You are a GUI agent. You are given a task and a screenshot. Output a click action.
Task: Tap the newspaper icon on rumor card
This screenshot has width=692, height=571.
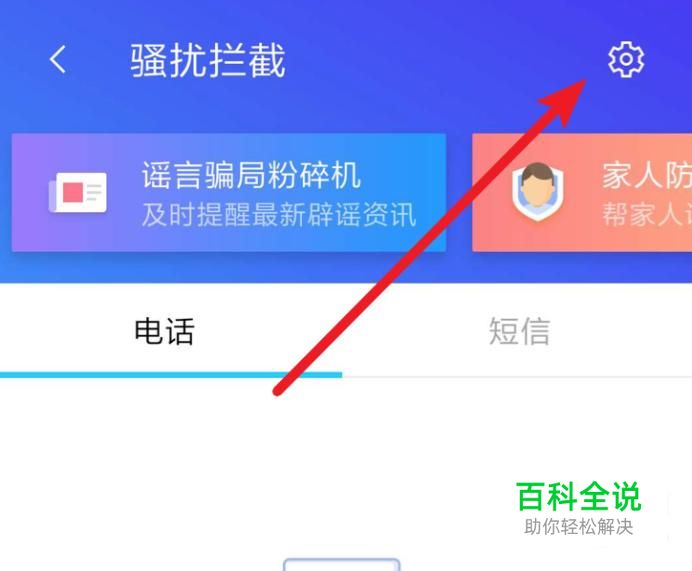[78, 192]
